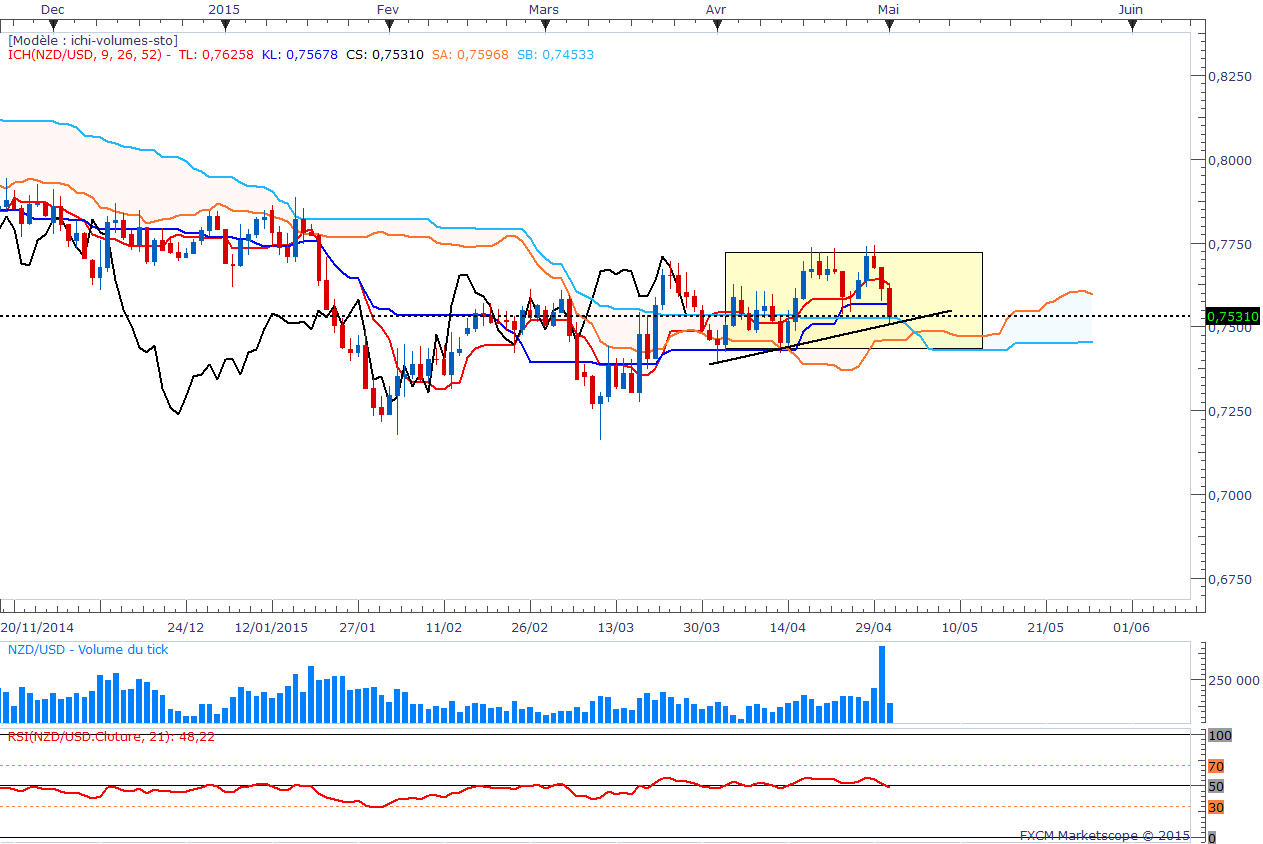Click the 24/12 date on time axis
The image size is (1263, 844).
(187, 627)
